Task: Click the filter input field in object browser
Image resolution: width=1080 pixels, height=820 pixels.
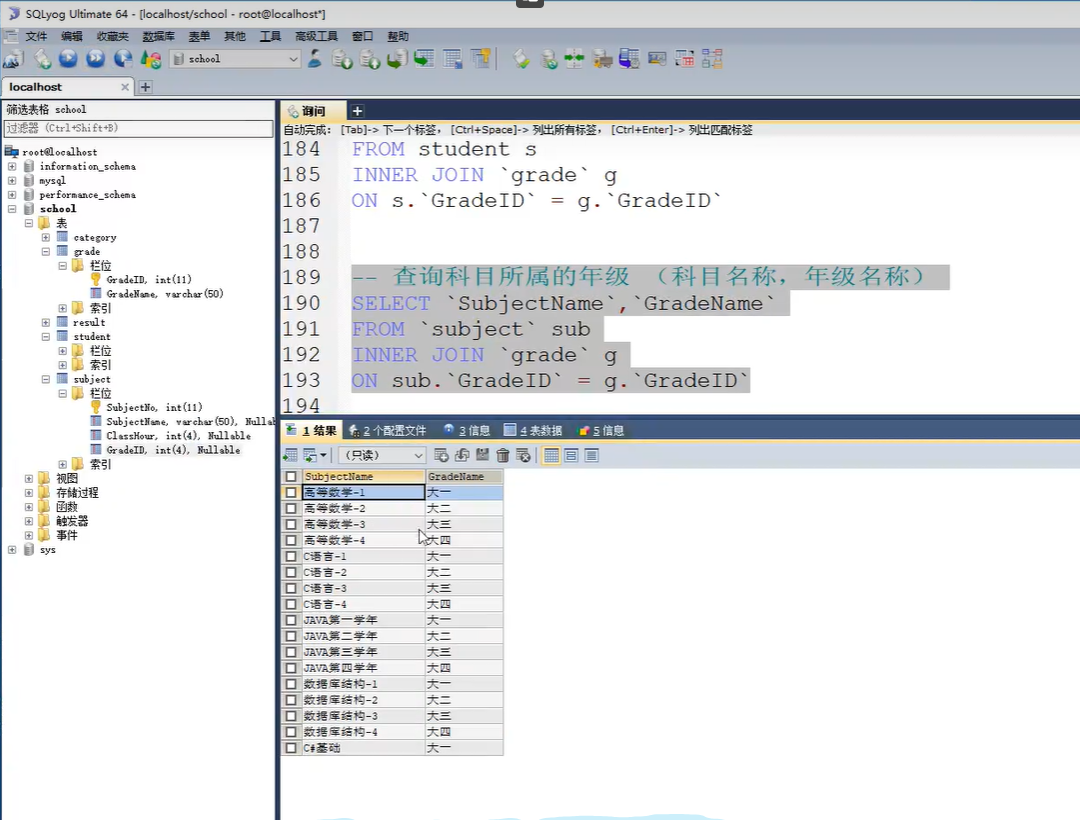Action: 138,128
